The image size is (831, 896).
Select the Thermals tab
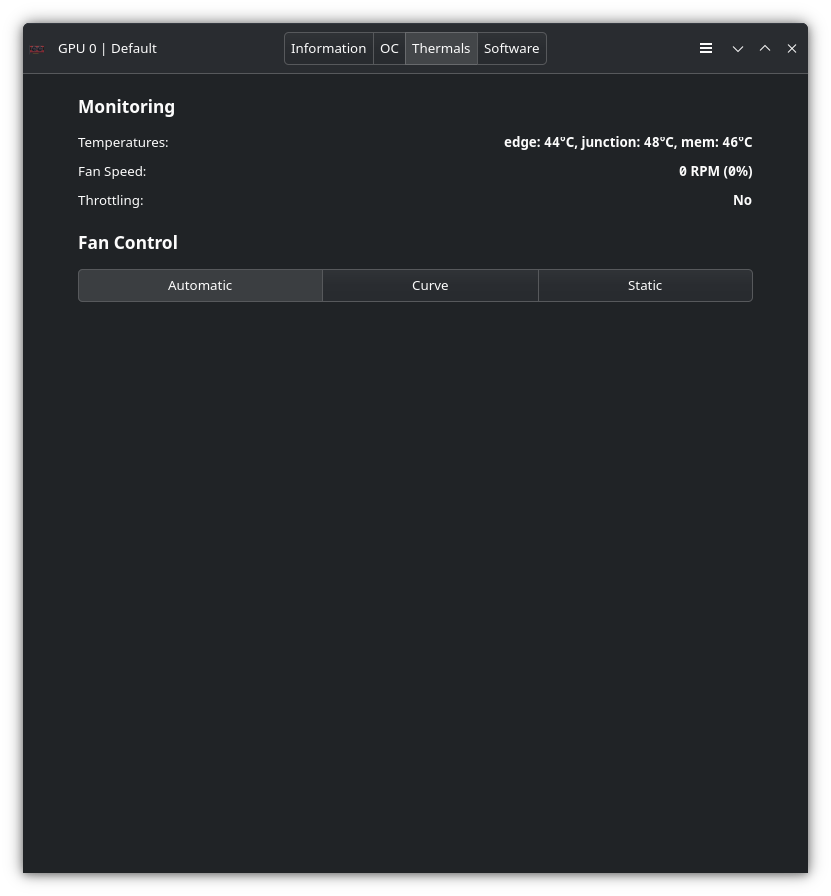[441, 48]
